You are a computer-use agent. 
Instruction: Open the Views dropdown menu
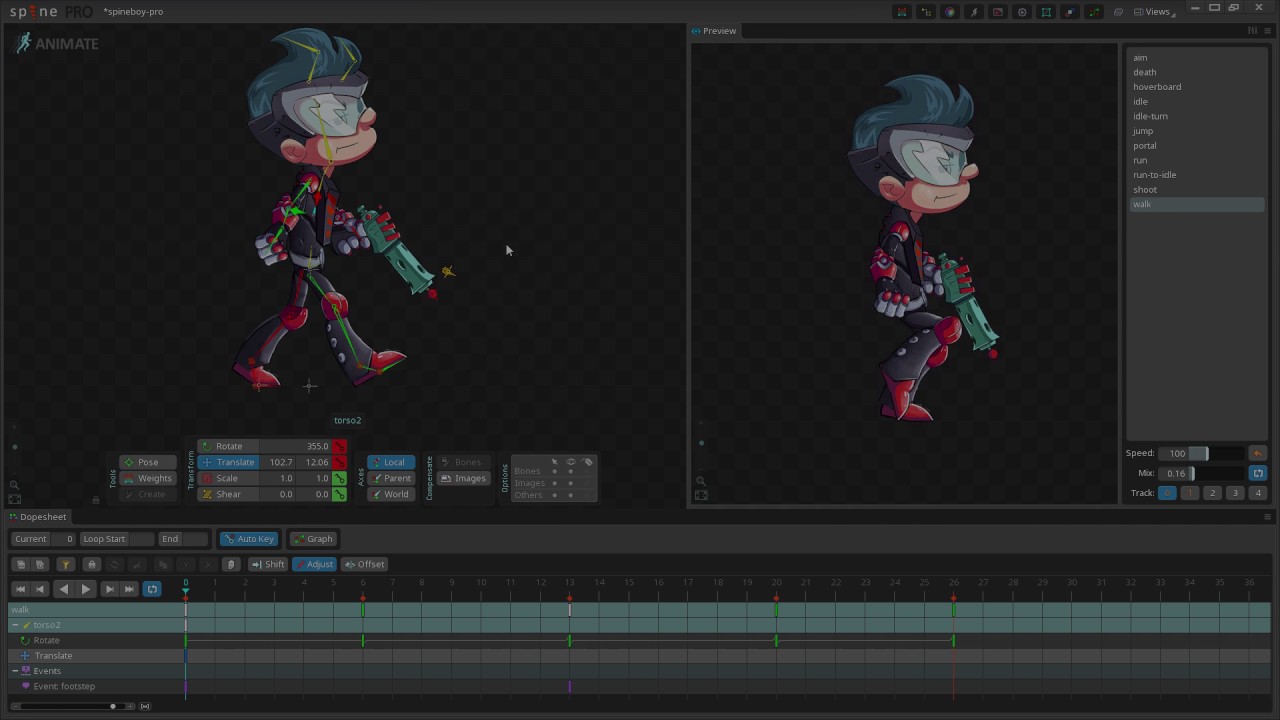[1155, 12]
